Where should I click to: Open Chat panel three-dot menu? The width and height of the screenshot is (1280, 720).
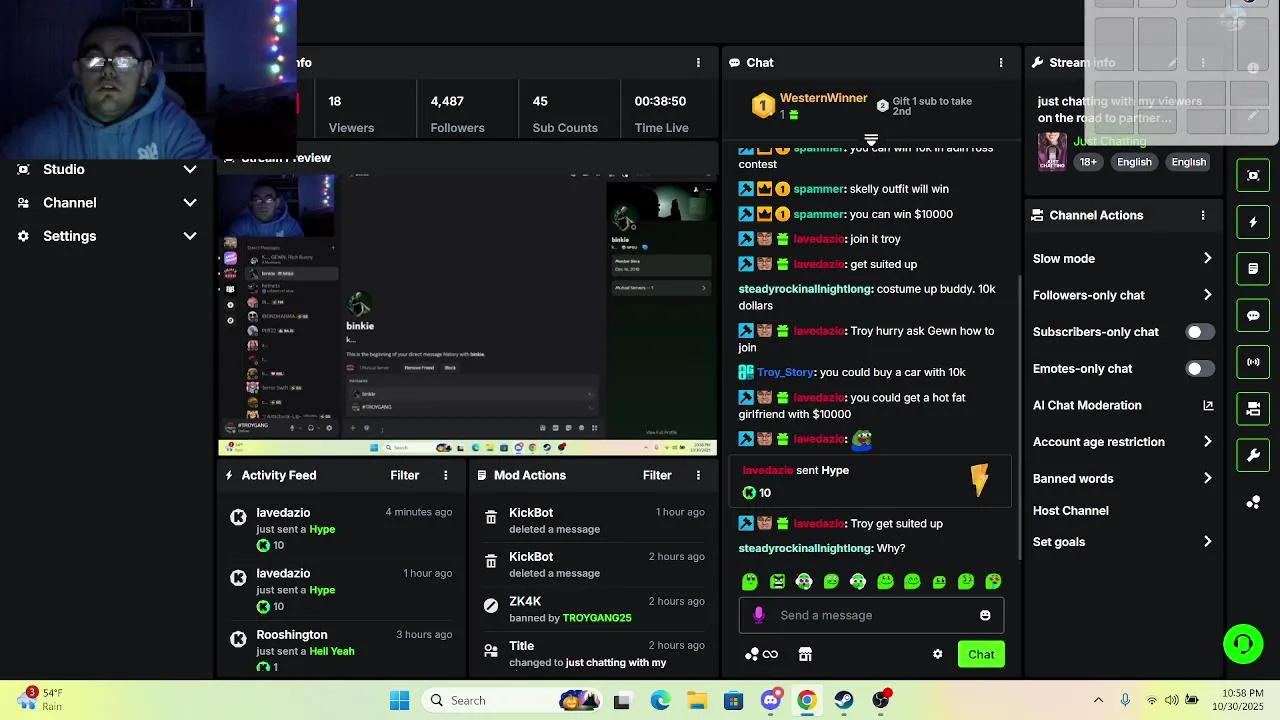point(1001,62)
